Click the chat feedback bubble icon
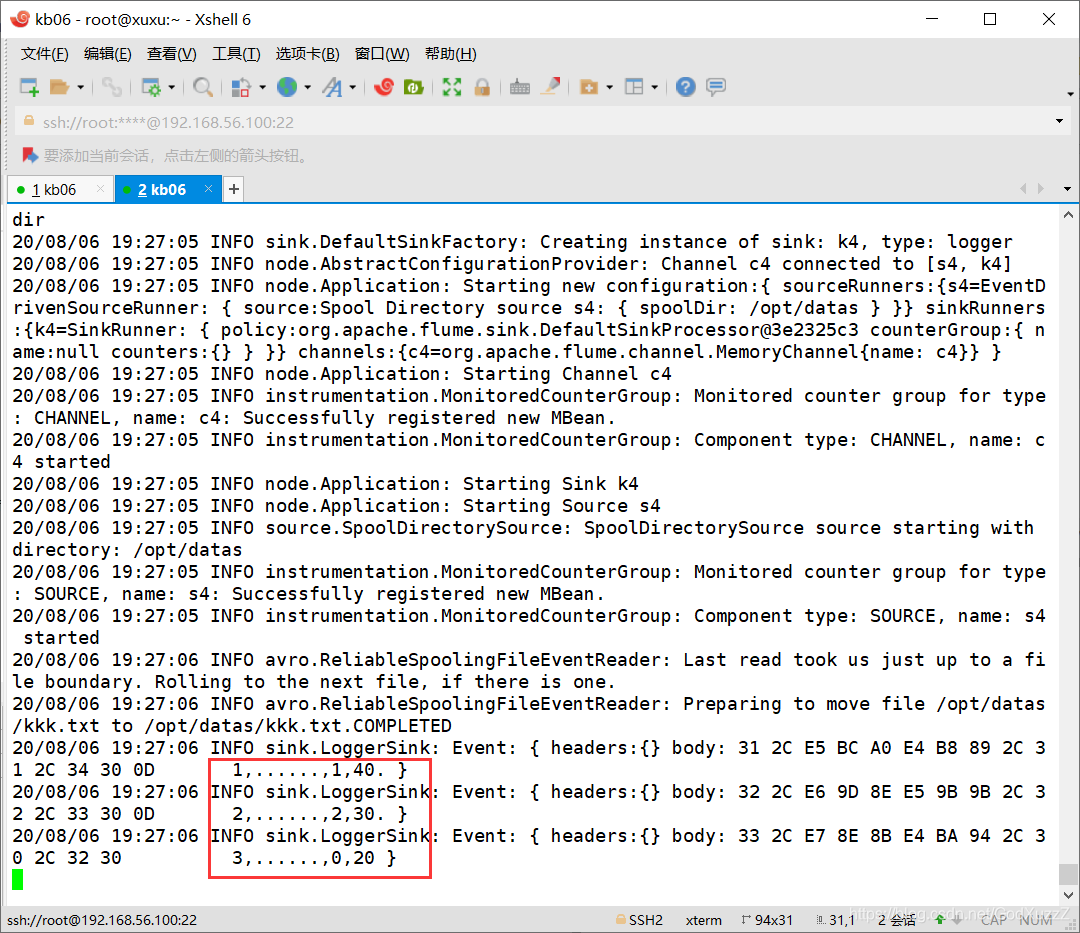 point(716,87)
